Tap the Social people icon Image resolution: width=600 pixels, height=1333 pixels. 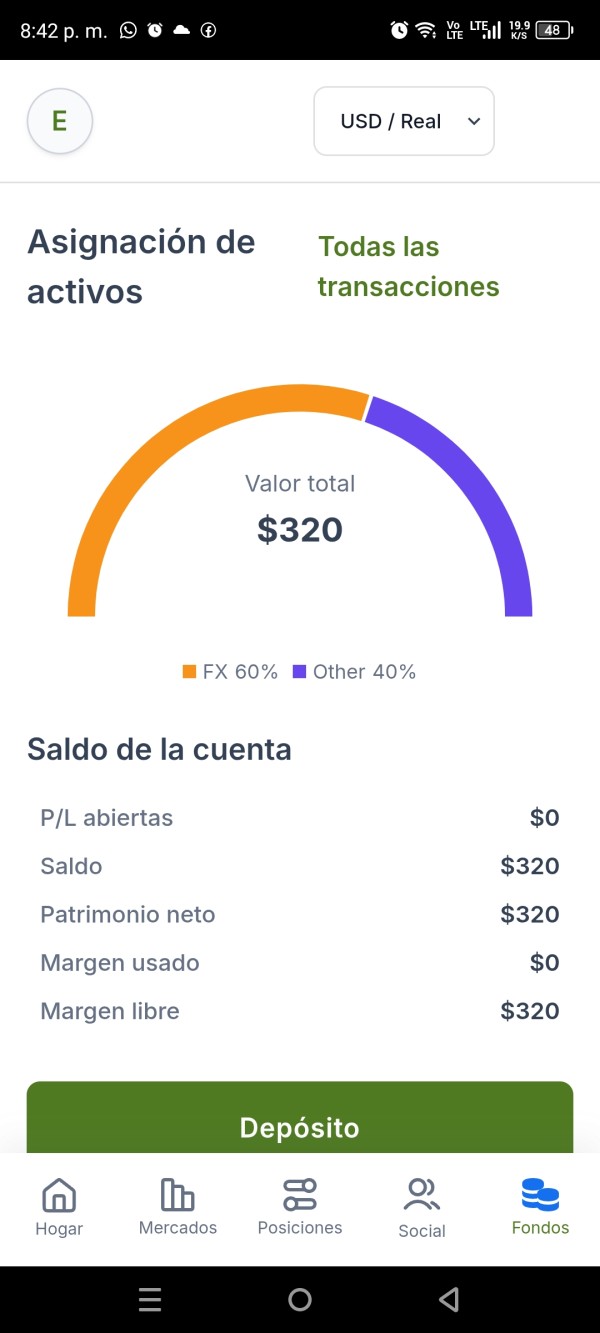tap(422, 1195)
